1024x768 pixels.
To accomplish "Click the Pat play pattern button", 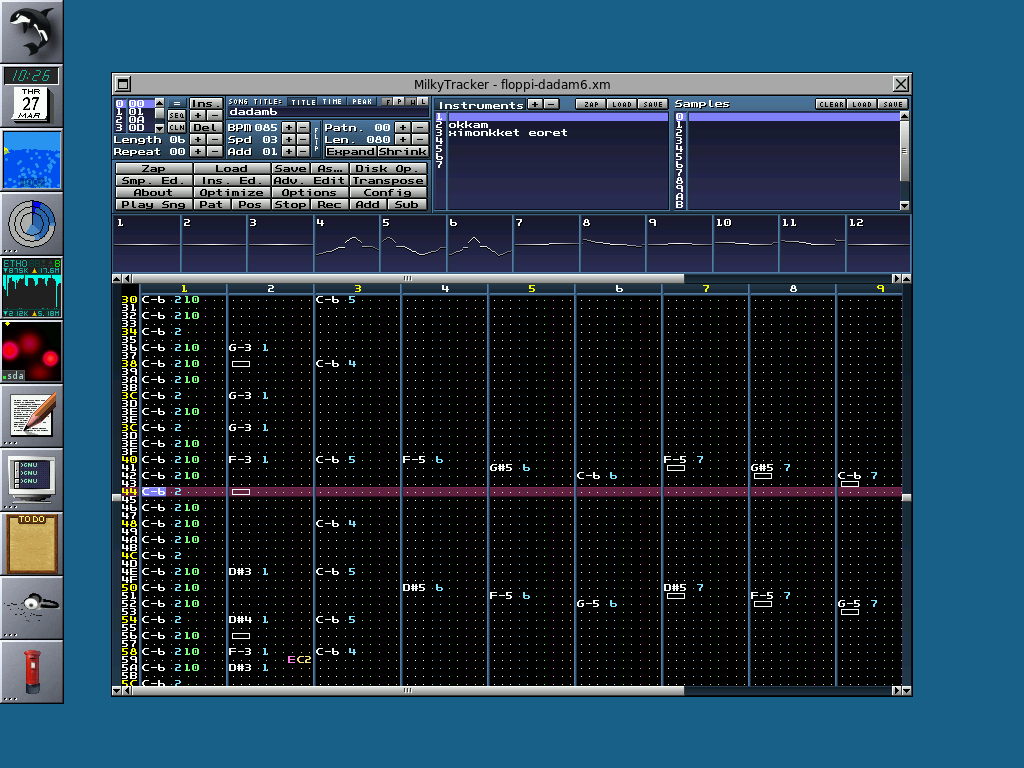I will 211,204.
